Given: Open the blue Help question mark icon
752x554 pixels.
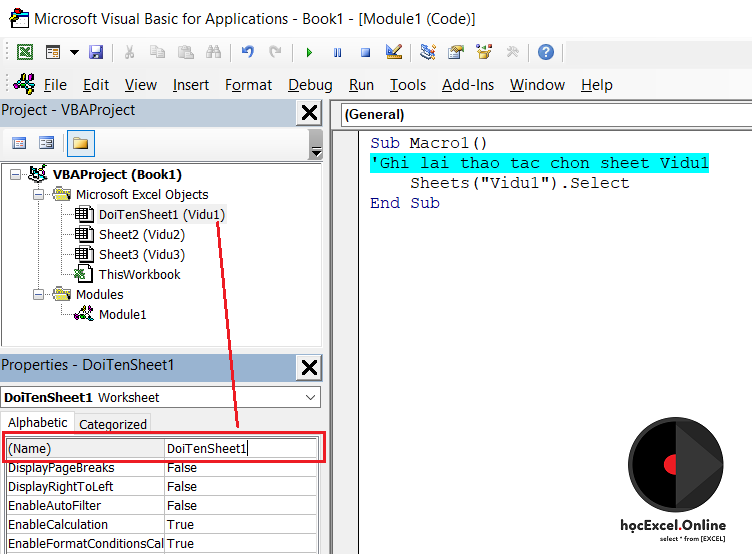Looking at the screenshot, I should 546,52.
